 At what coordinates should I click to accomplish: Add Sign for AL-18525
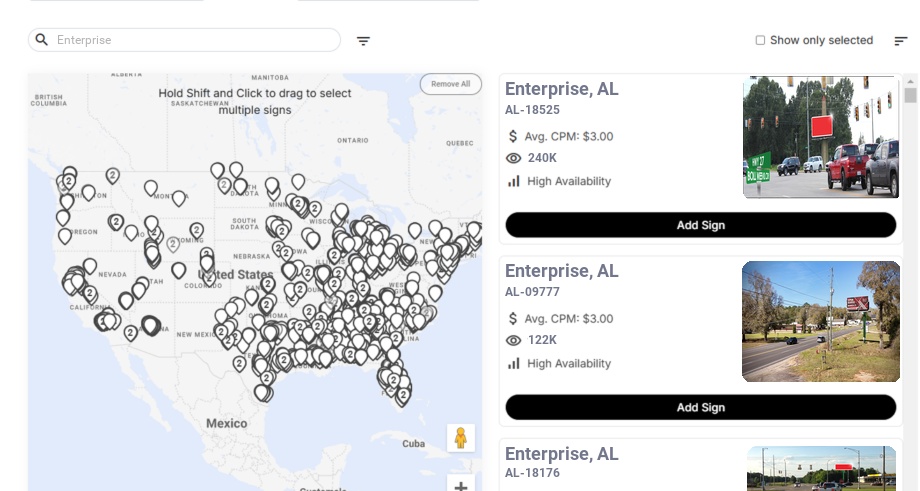click(701, 225)
